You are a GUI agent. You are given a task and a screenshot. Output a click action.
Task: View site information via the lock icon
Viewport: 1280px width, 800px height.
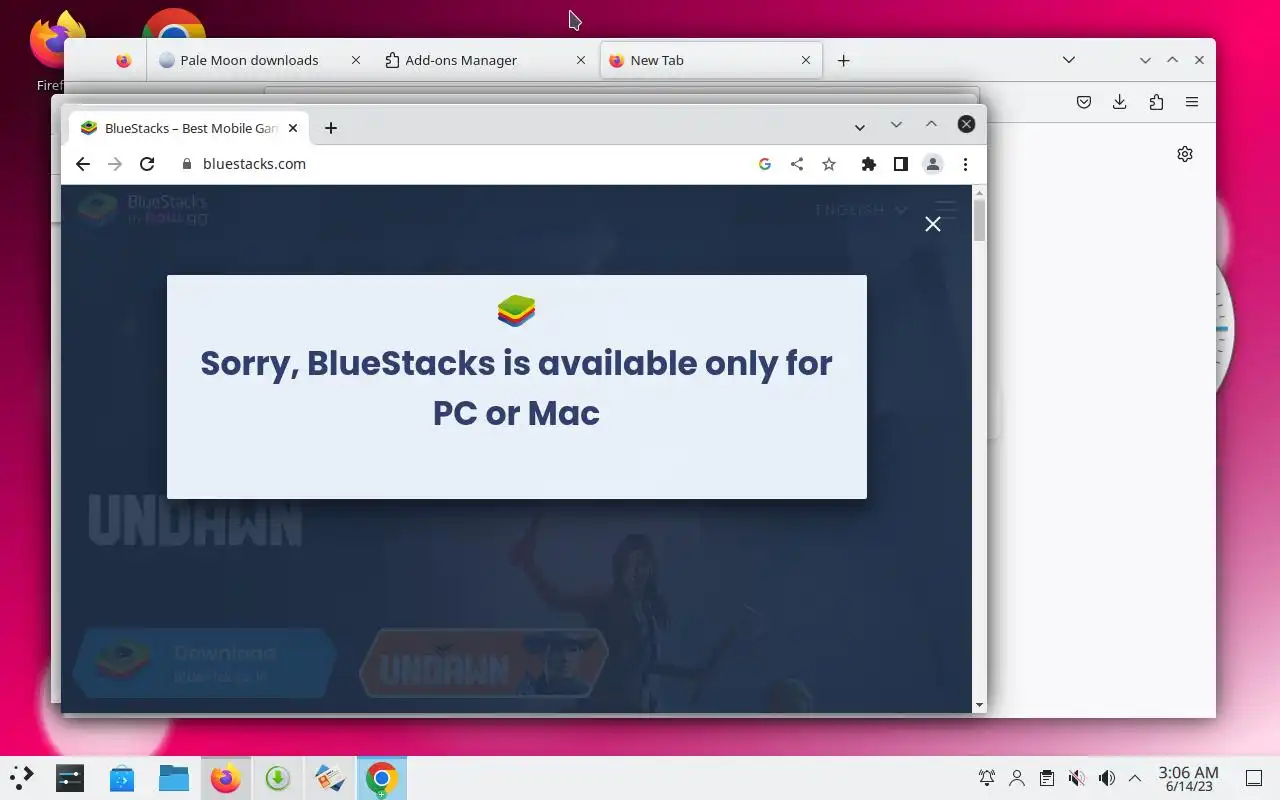[186, 164]
